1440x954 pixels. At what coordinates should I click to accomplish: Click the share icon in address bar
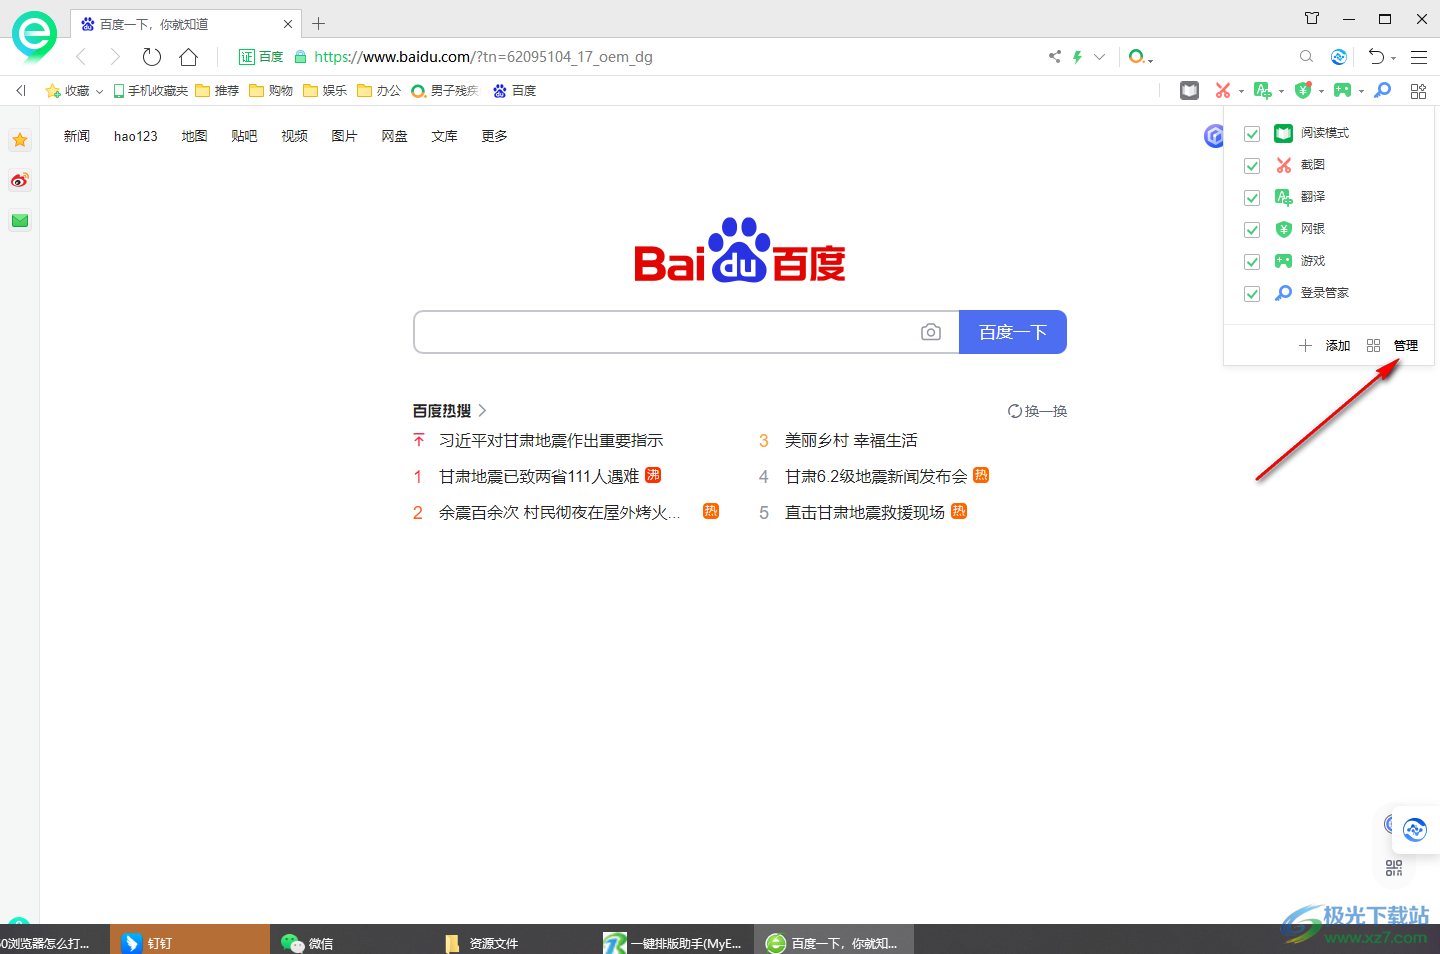click(1054, 57)
